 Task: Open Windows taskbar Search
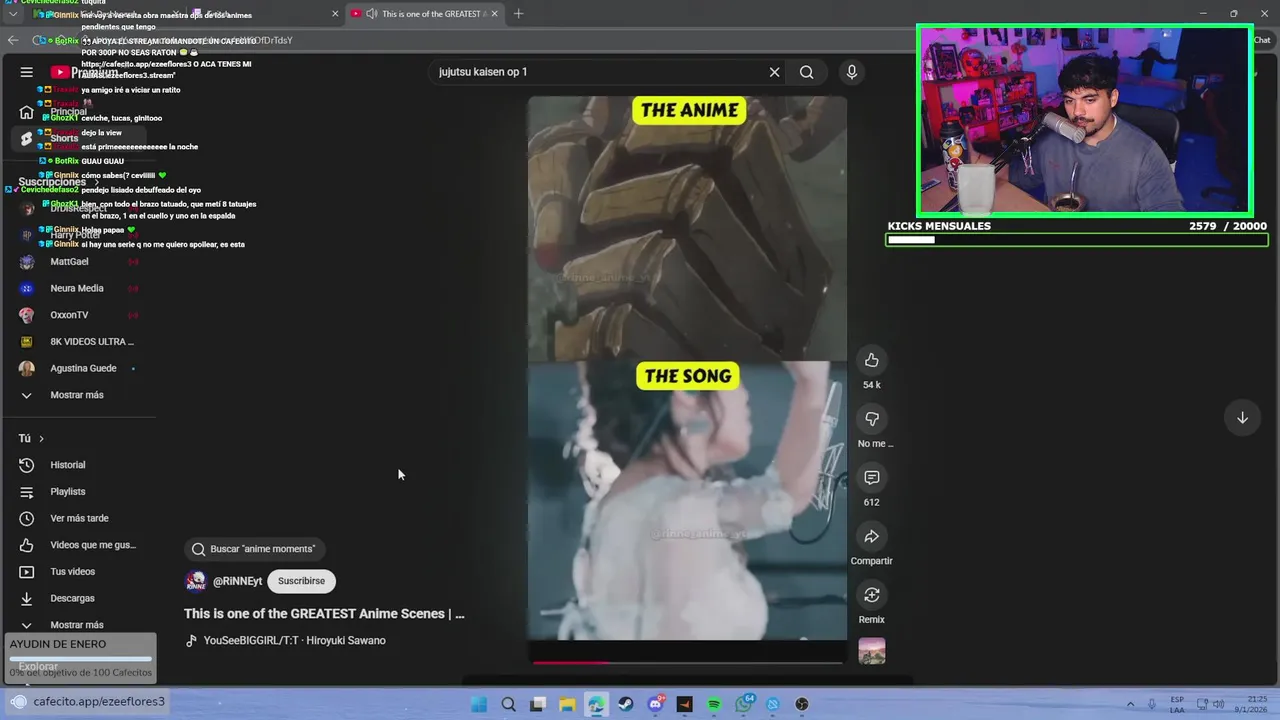(x=508, y=704)
